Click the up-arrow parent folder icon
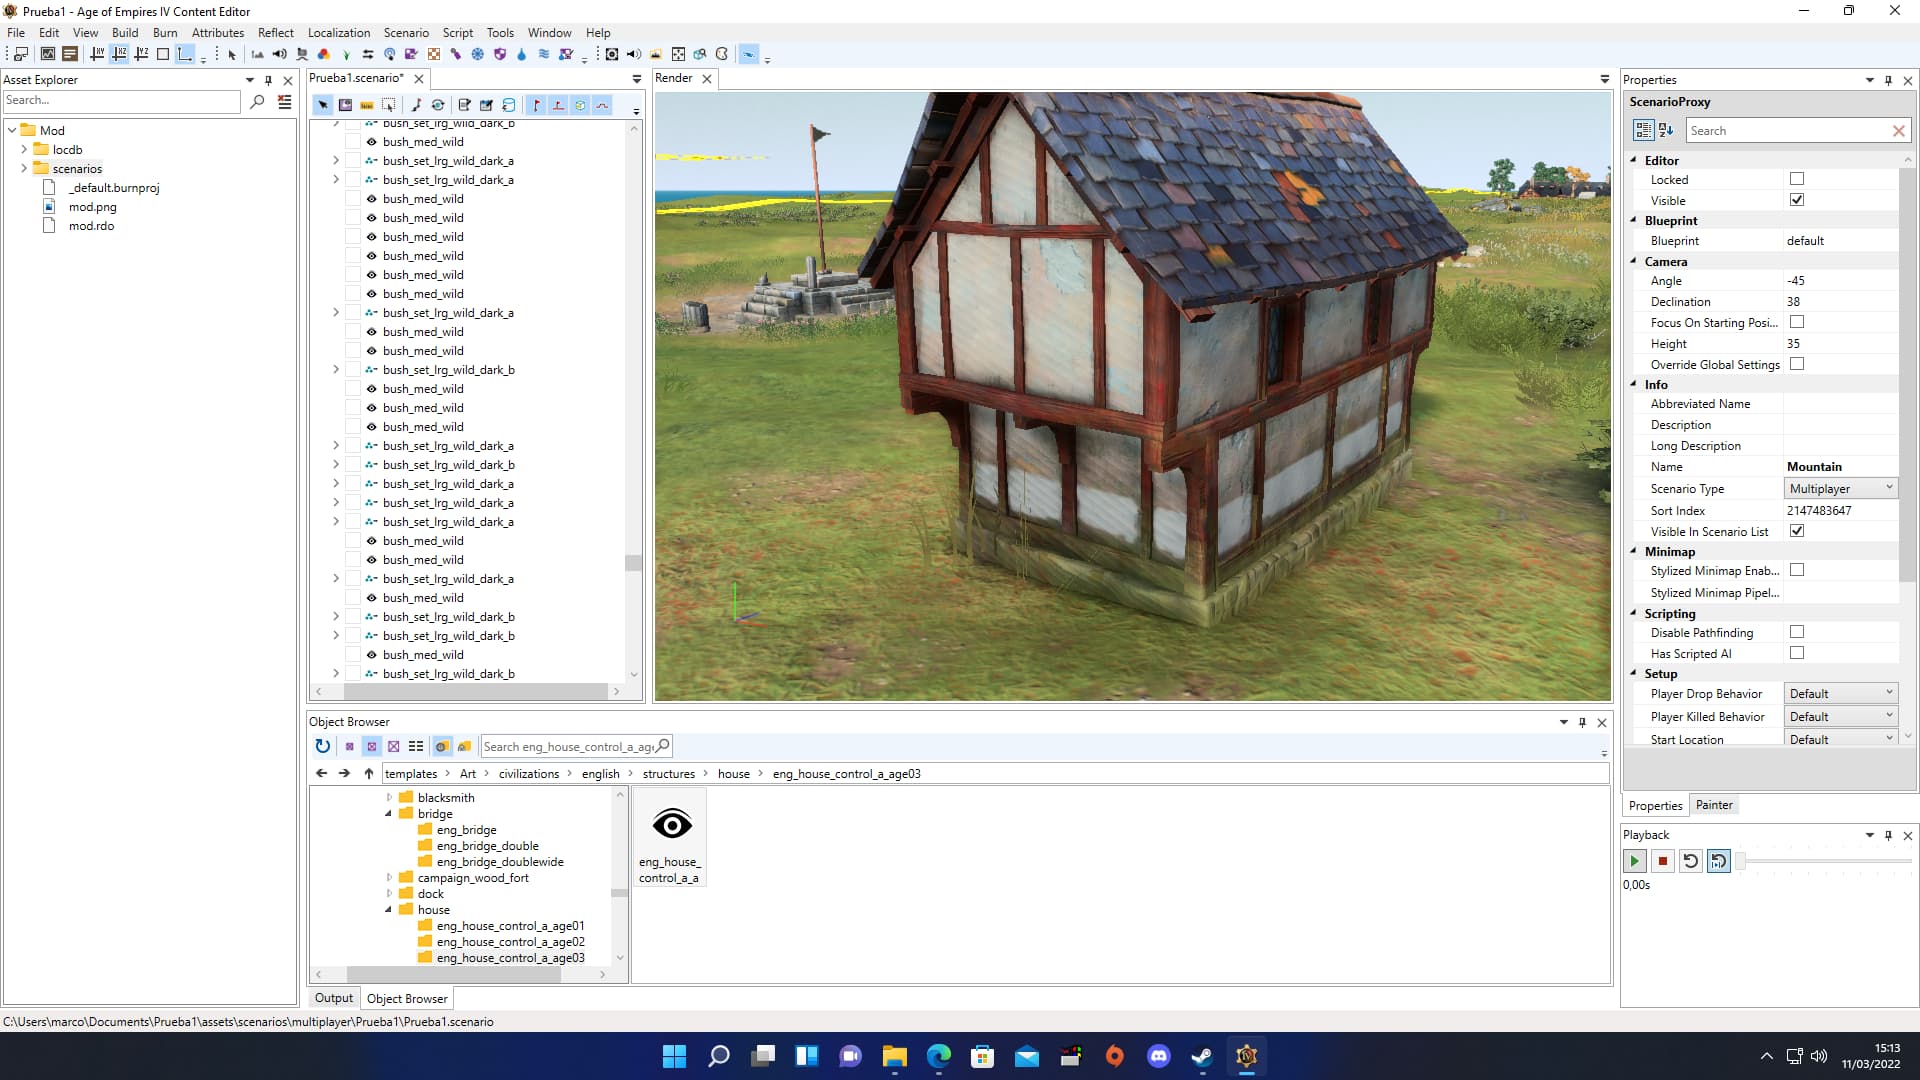The image size is (1920, 1080). click(368, 773)
